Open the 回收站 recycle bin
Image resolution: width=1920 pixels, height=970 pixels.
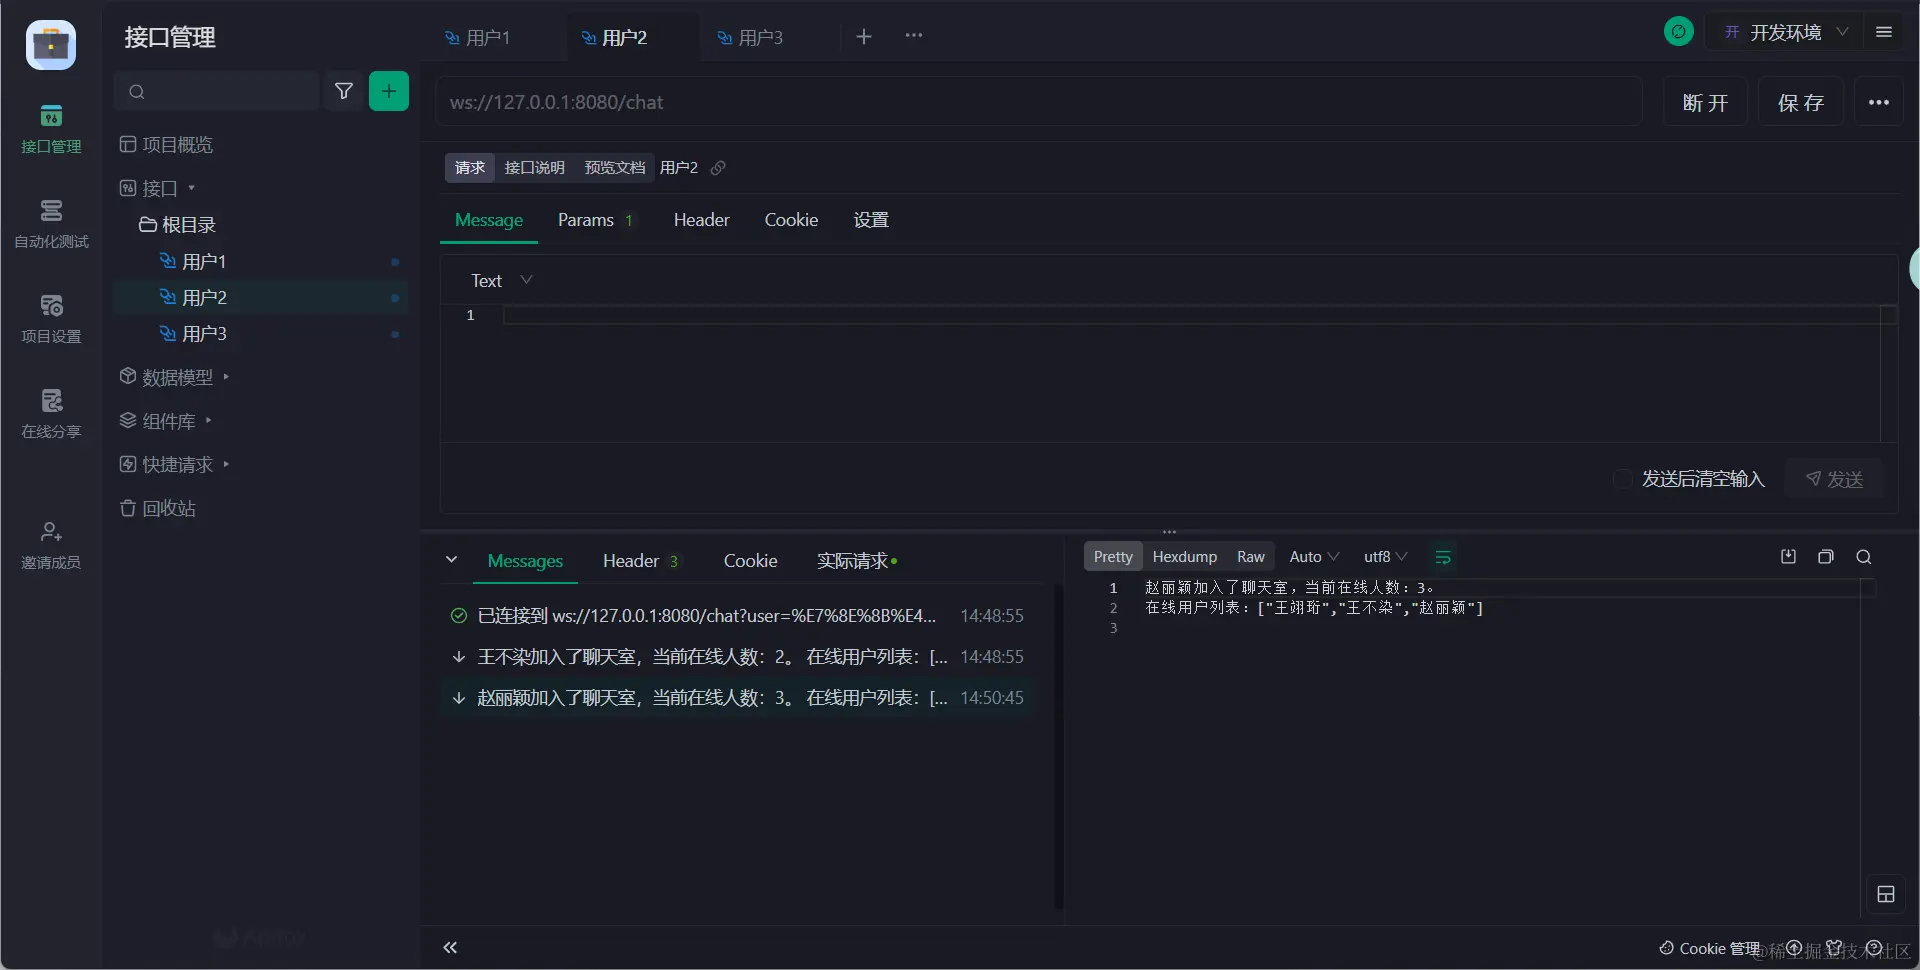tap(158, 509)
